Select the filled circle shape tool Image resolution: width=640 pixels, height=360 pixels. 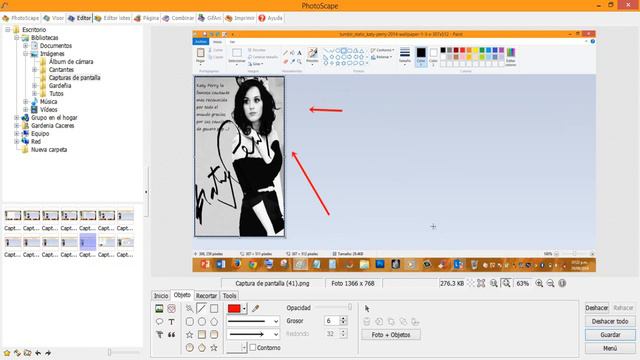click(x=189, y=348)
